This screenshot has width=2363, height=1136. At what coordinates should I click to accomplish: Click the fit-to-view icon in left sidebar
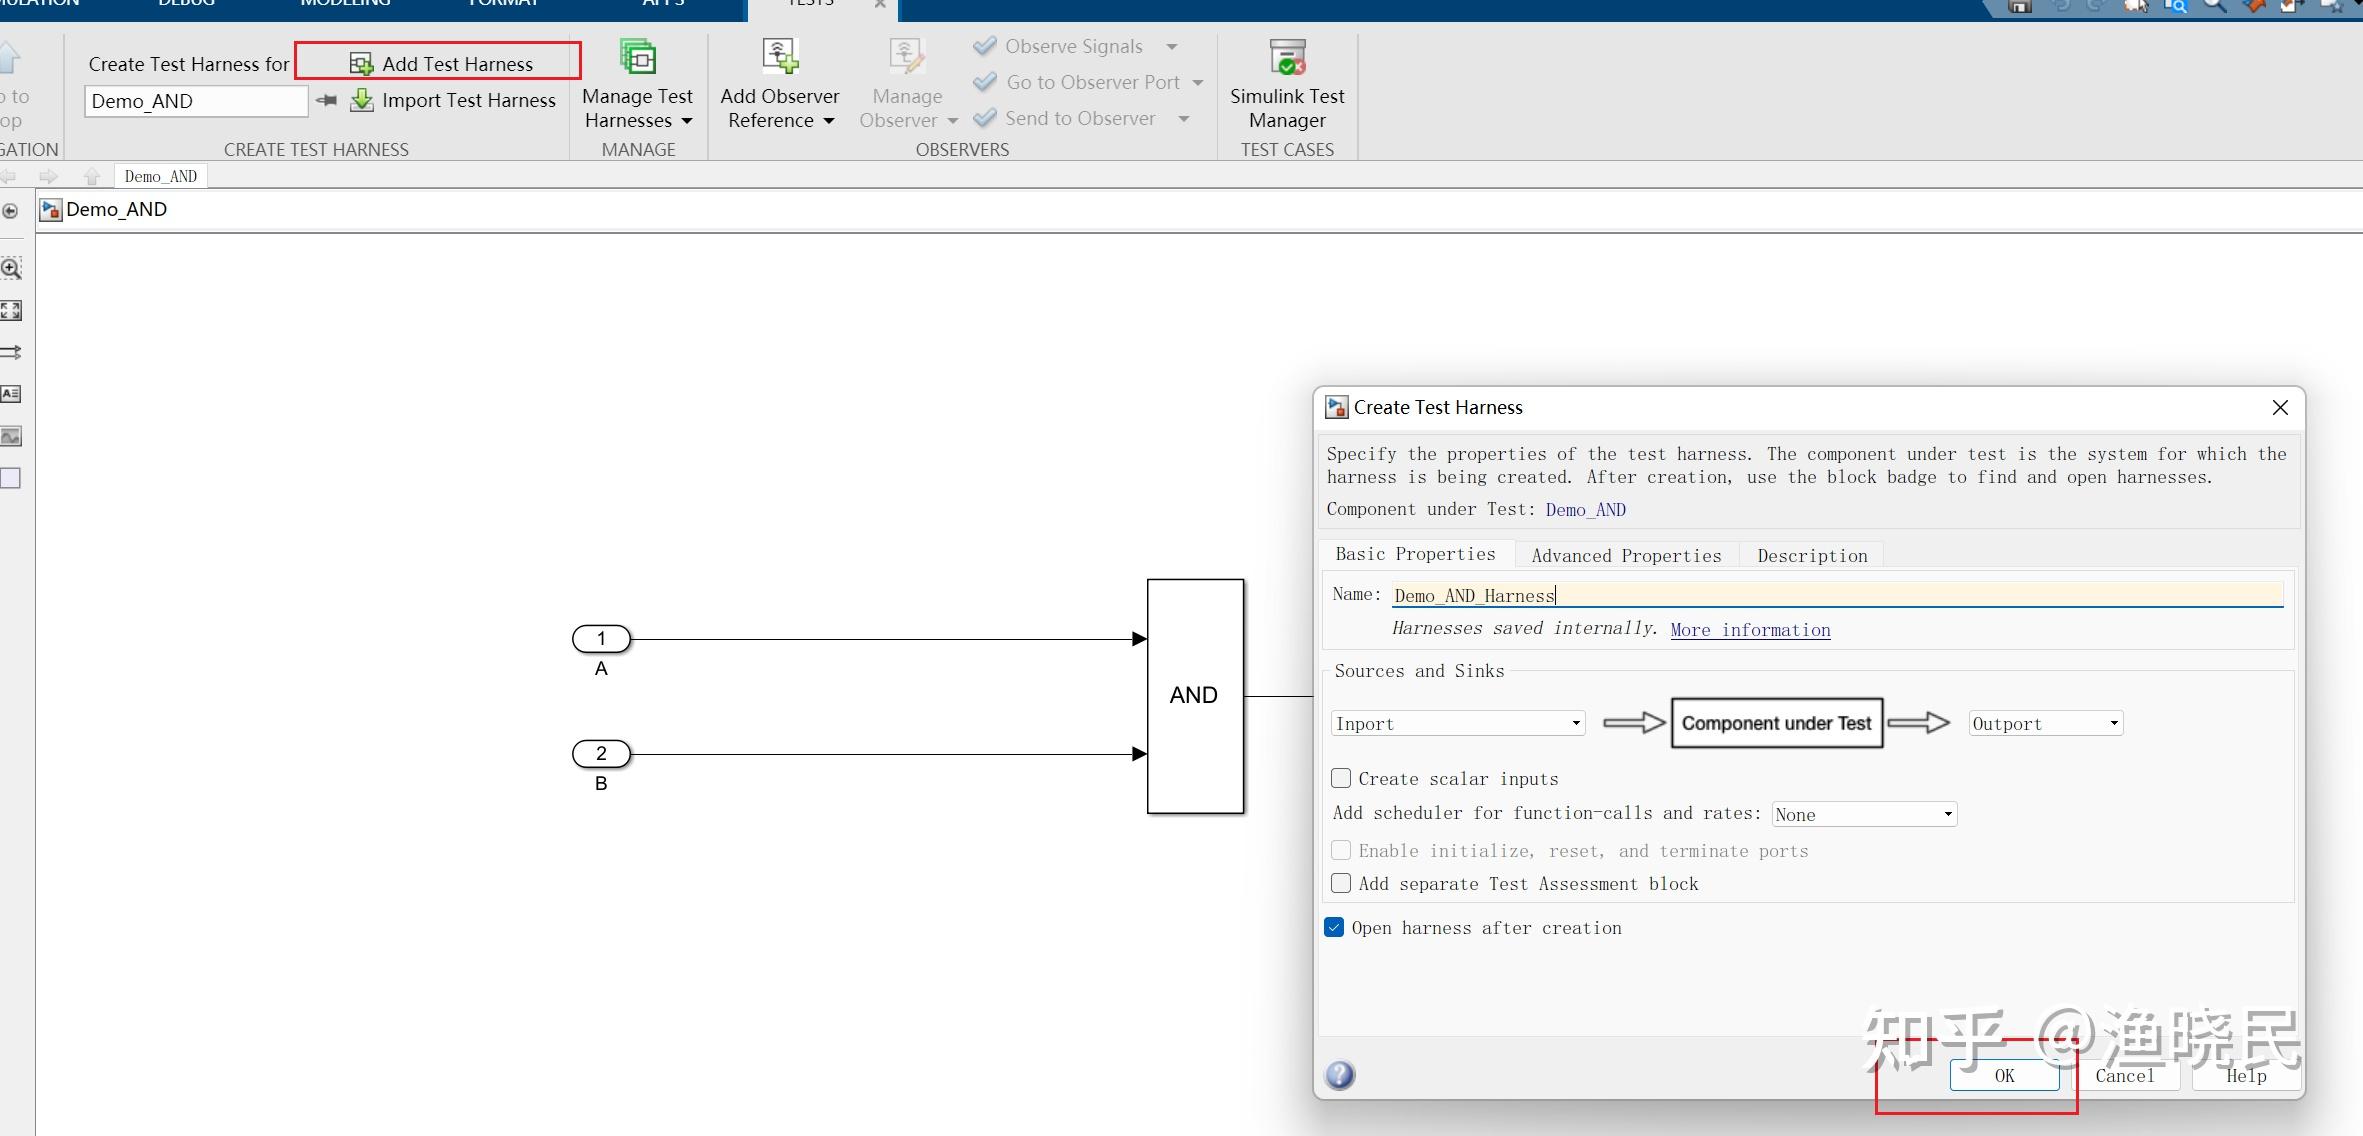12,310
